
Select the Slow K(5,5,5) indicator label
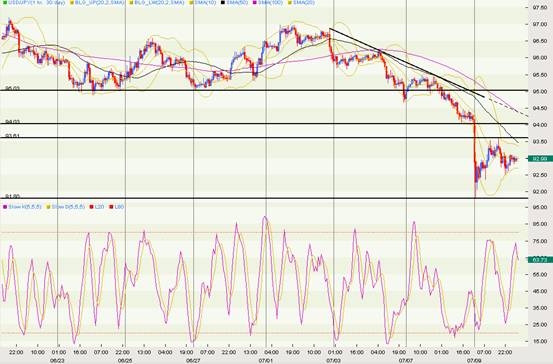pos(25,207)
